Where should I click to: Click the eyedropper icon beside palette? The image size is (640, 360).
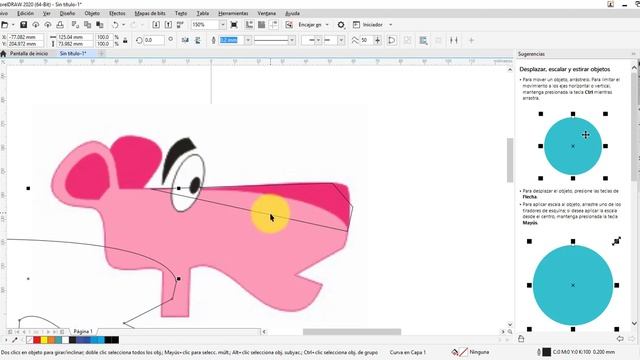(x=15, y=340)
